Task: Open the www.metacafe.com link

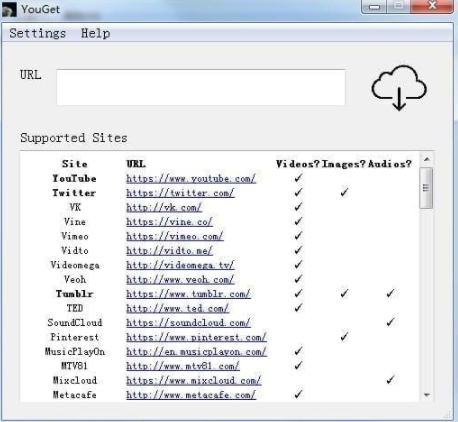Action: pyautogui.click(x=191, y=395)
